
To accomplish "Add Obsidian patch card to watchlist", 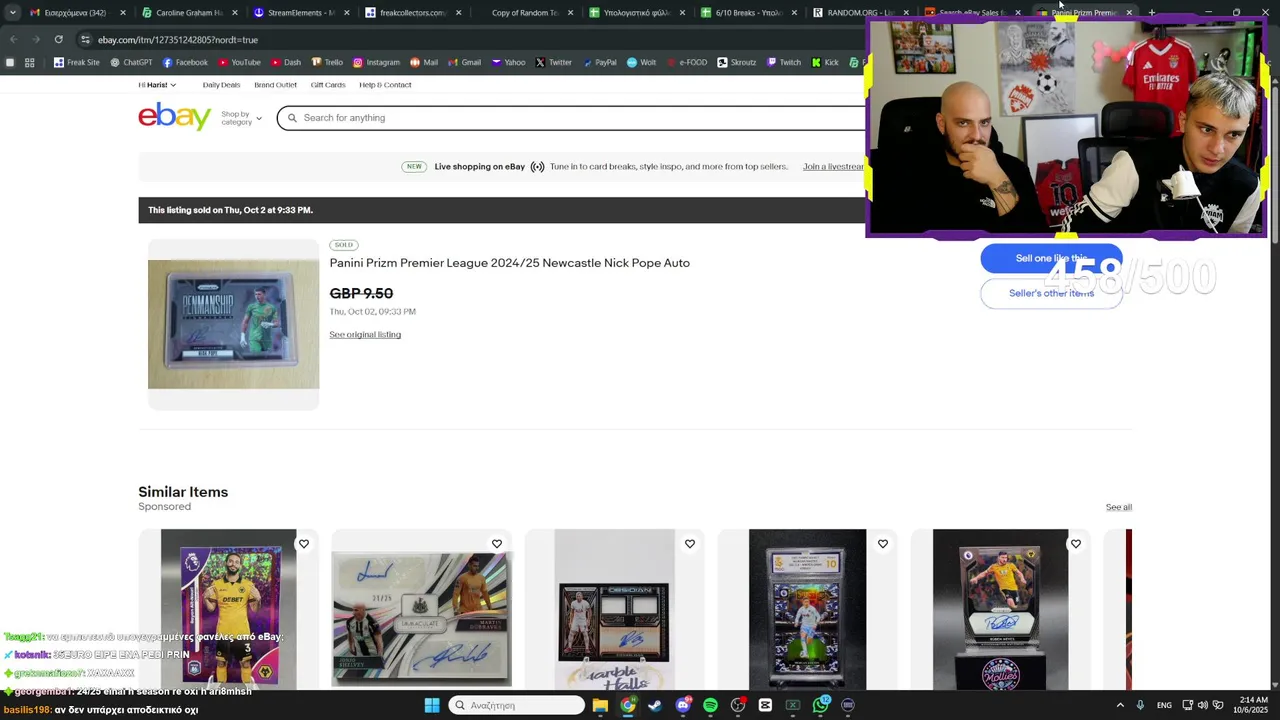I will click(690, 544).
